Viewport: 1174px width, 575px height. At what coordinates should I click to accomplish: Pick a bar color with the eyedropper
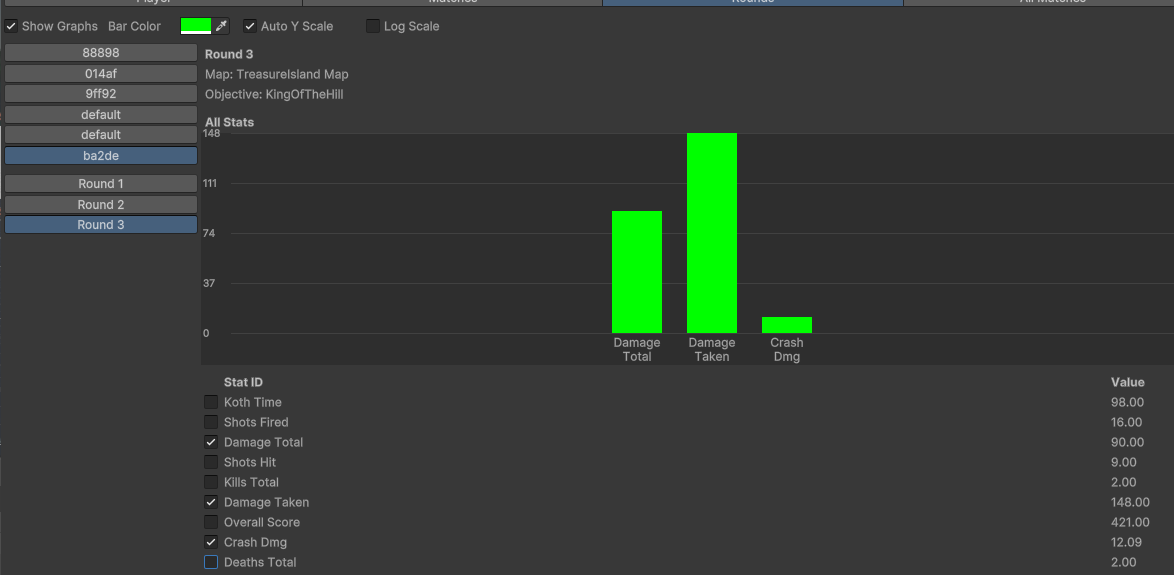pos(222,26)
